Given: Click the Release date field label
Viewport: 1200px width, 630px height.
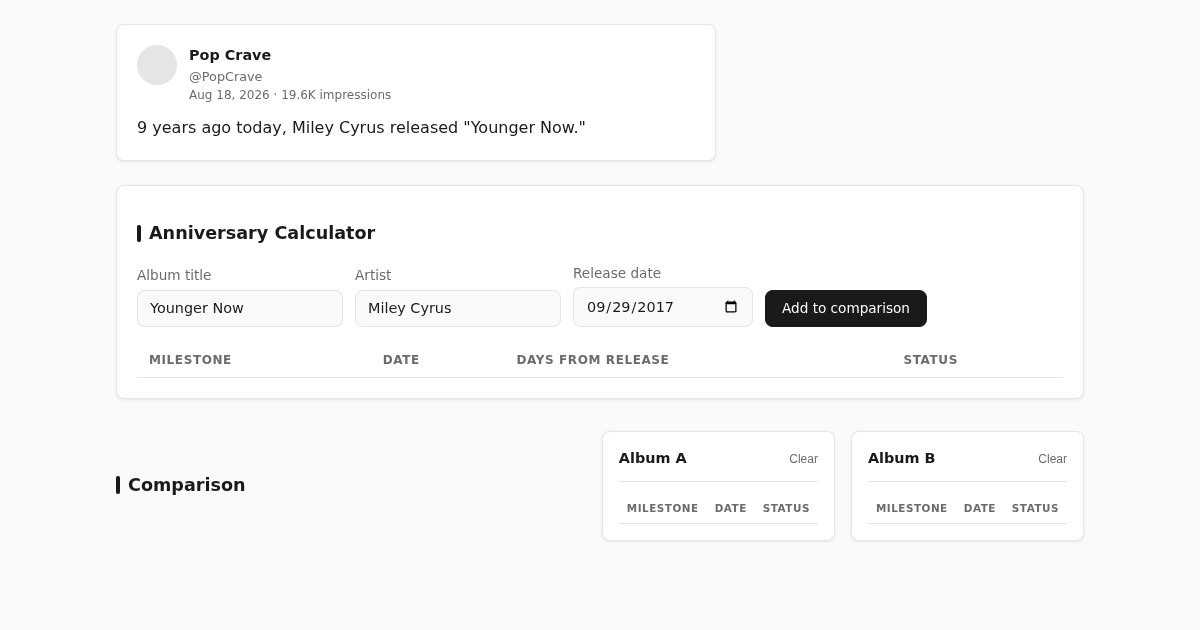Looking at the screenshot, I should pyautogui.click(x=617, y=273).
